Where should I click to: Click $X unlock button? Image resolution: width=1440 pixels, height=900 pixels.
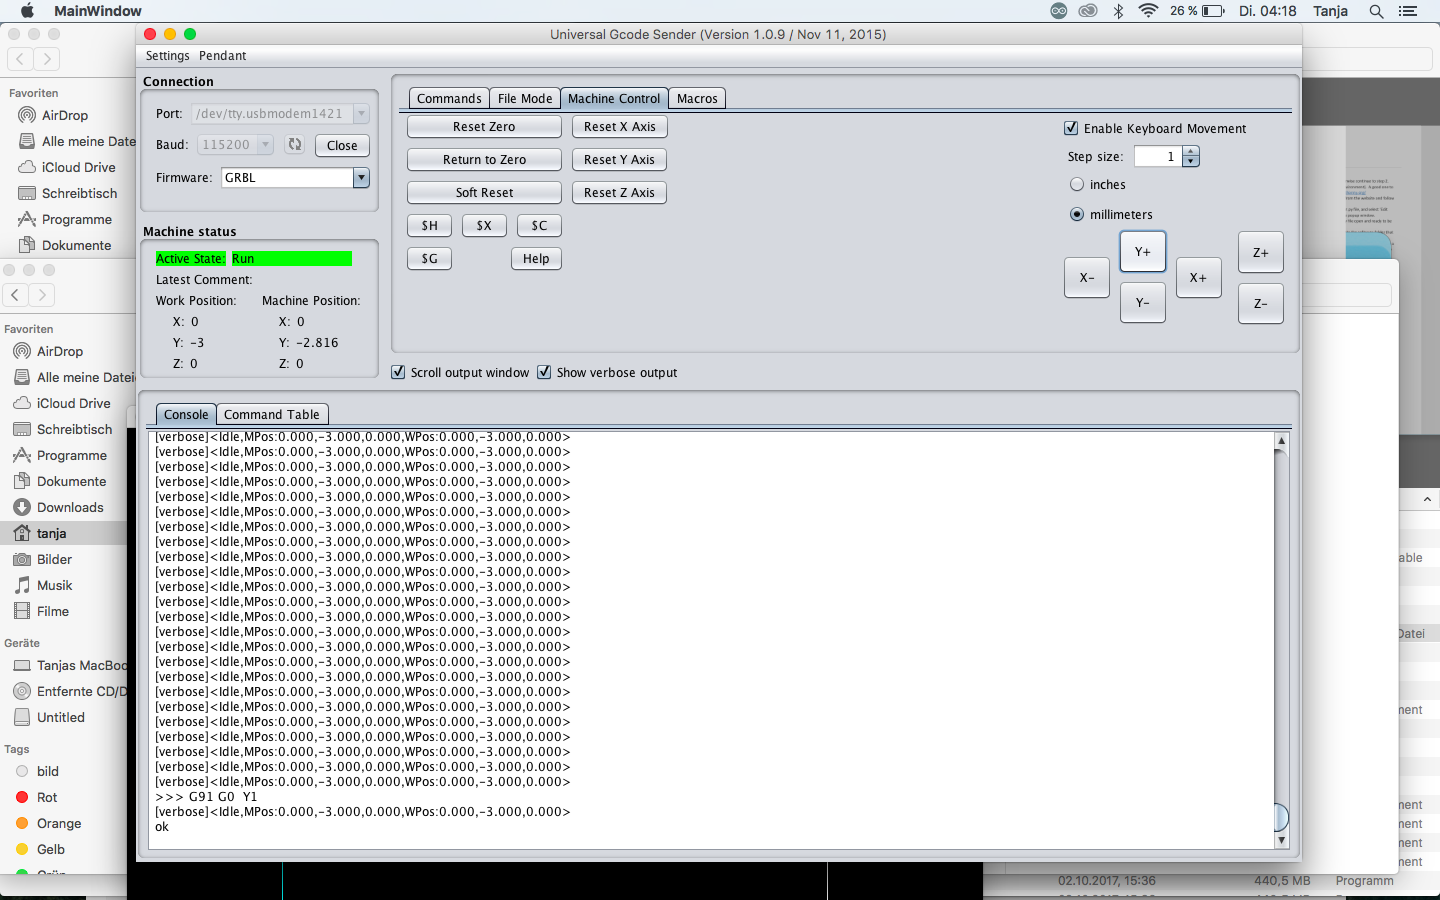point(484,226)
